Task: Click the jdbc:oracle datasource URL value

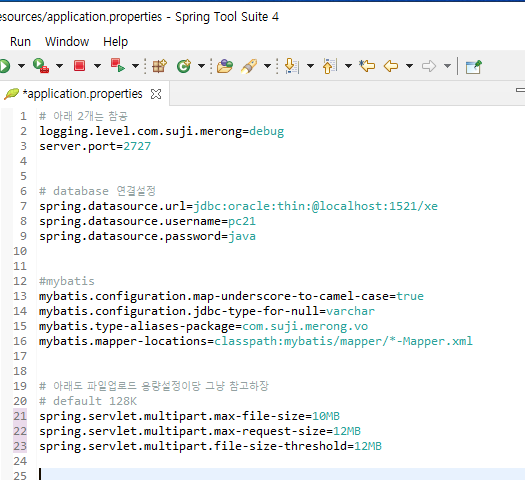Action: click(x=315, y=206)
